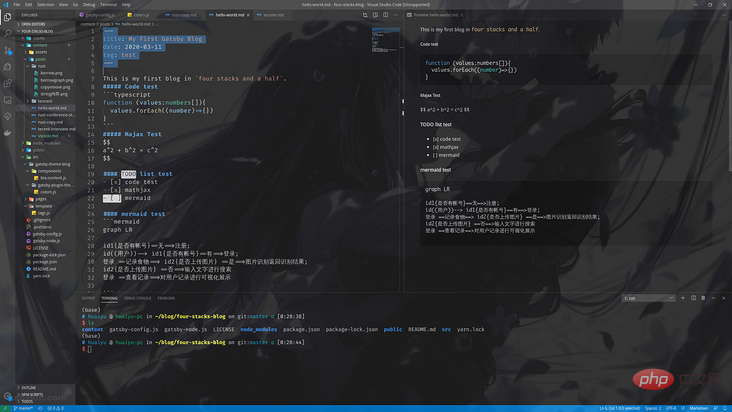Click the feedback icon in status bar
This screenshot has width=732, height=412.
tap(716, 408)
